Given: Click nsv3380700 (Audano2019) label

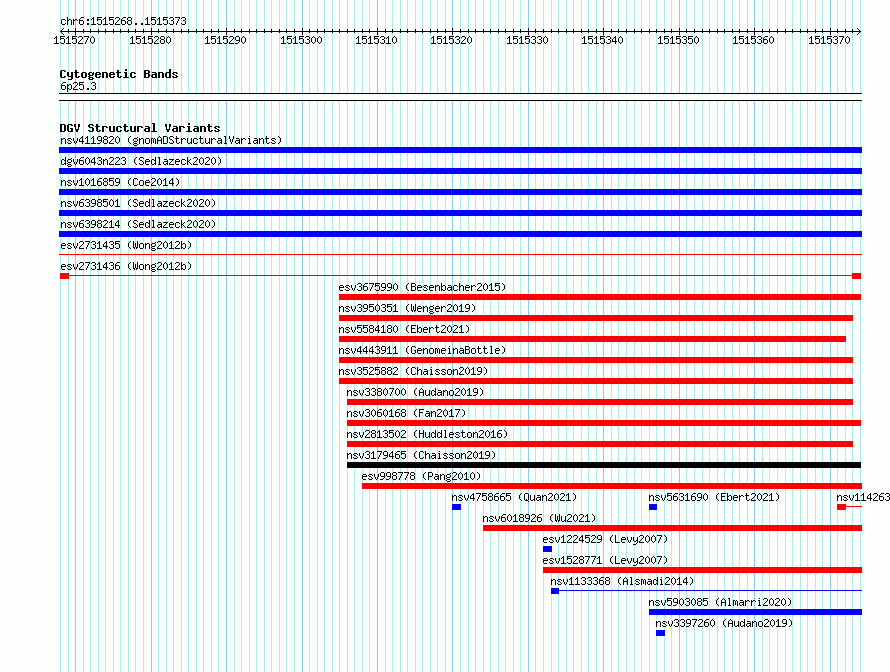Looking at the screenshot, I should (415, 392).
